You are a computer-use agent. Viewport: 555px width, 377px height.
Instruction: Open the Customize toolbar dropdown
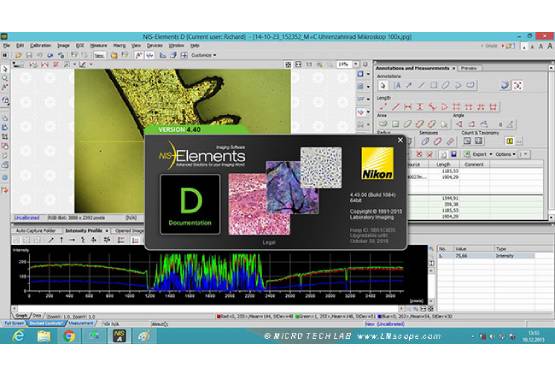[x=204, y=55]
